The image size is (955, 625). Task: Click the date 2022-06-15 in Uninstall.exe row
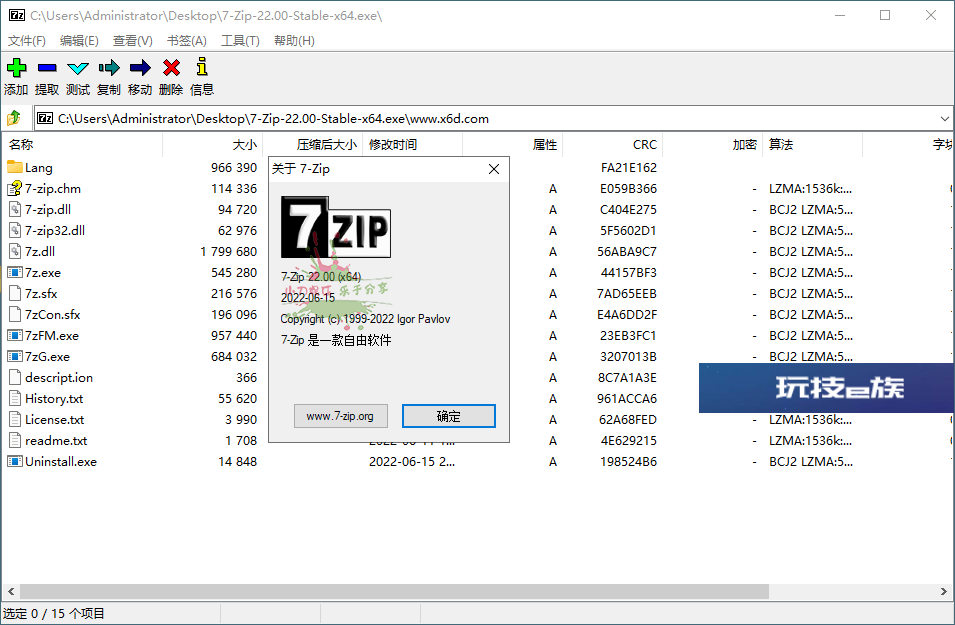(x=412, y=462)
